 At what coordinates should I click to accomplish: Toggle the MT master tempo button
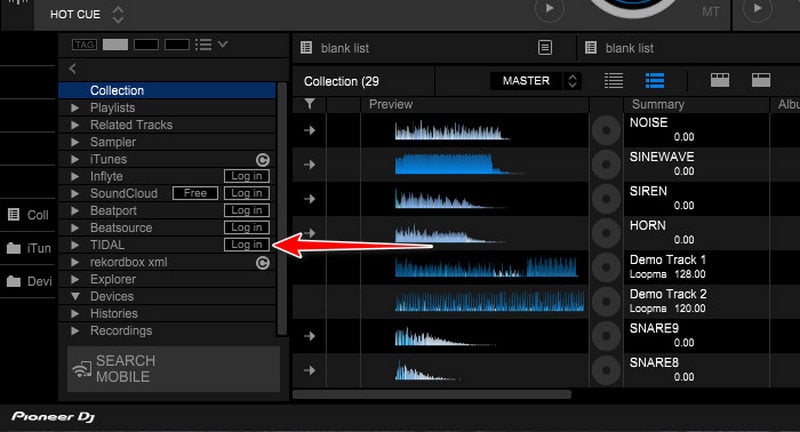coord(711,11)
